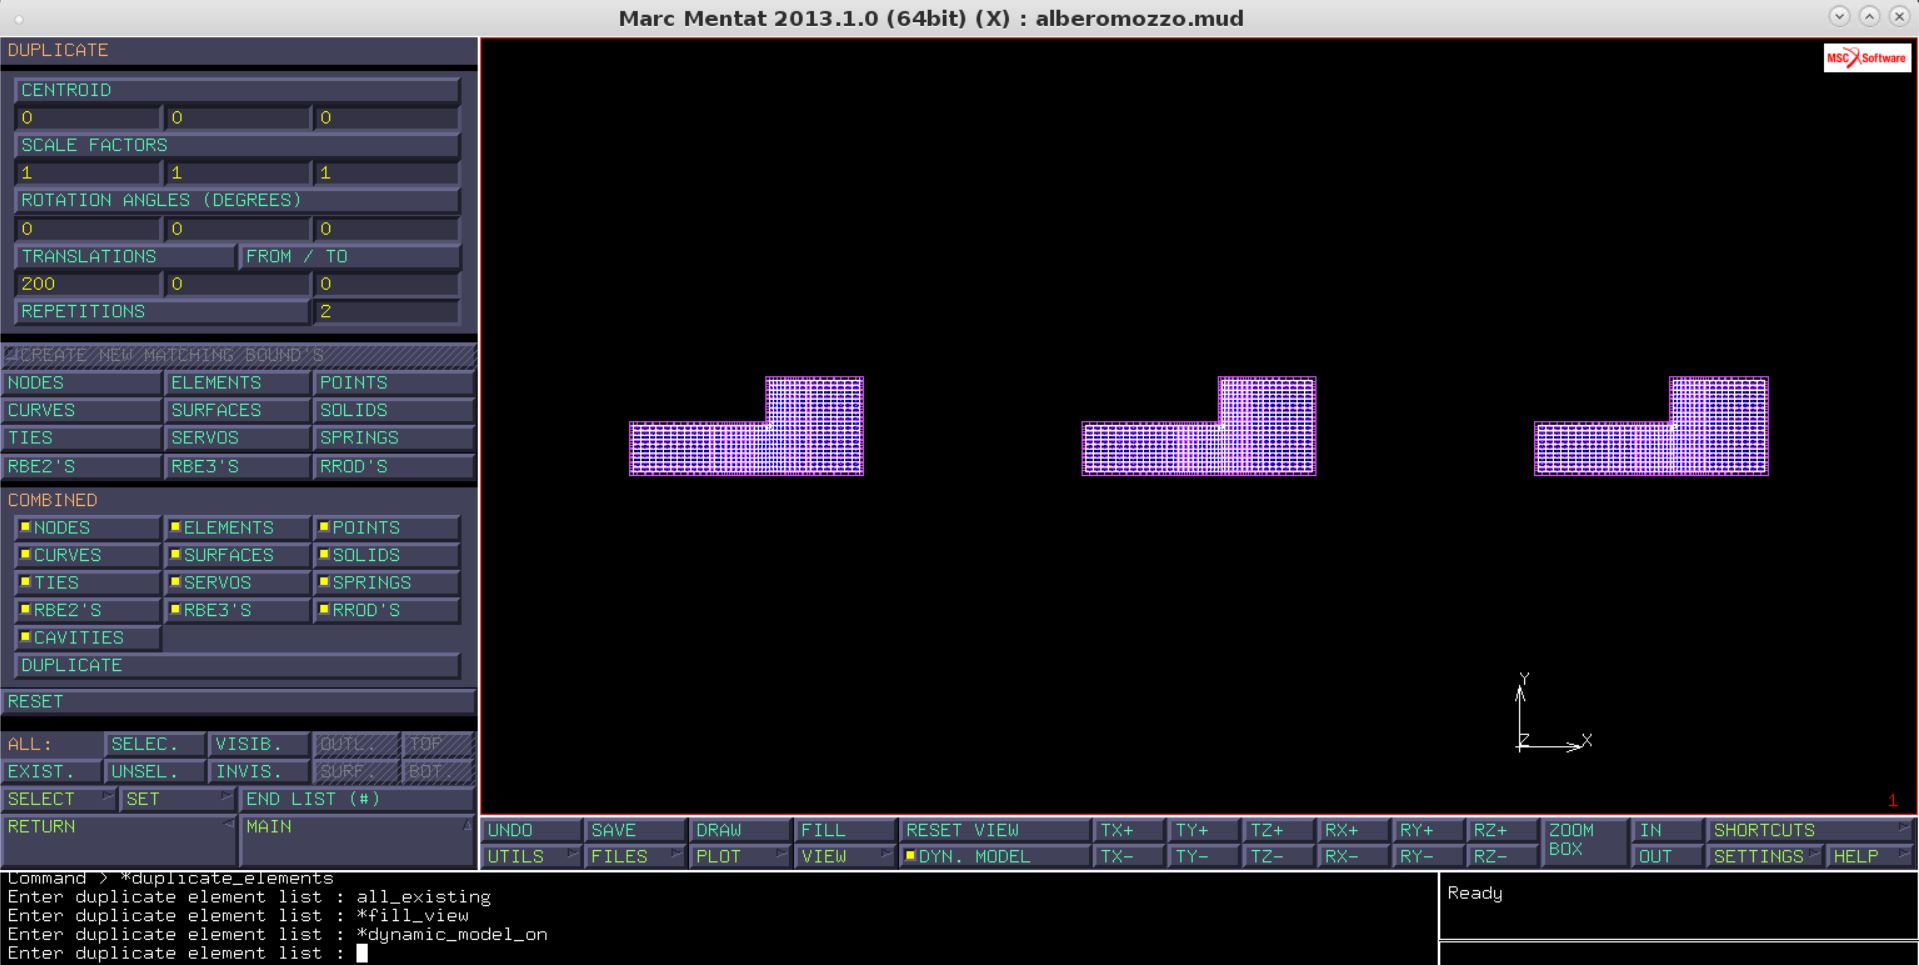
Task: Click END LIST (#)
Action: click(x=357, y=799)
